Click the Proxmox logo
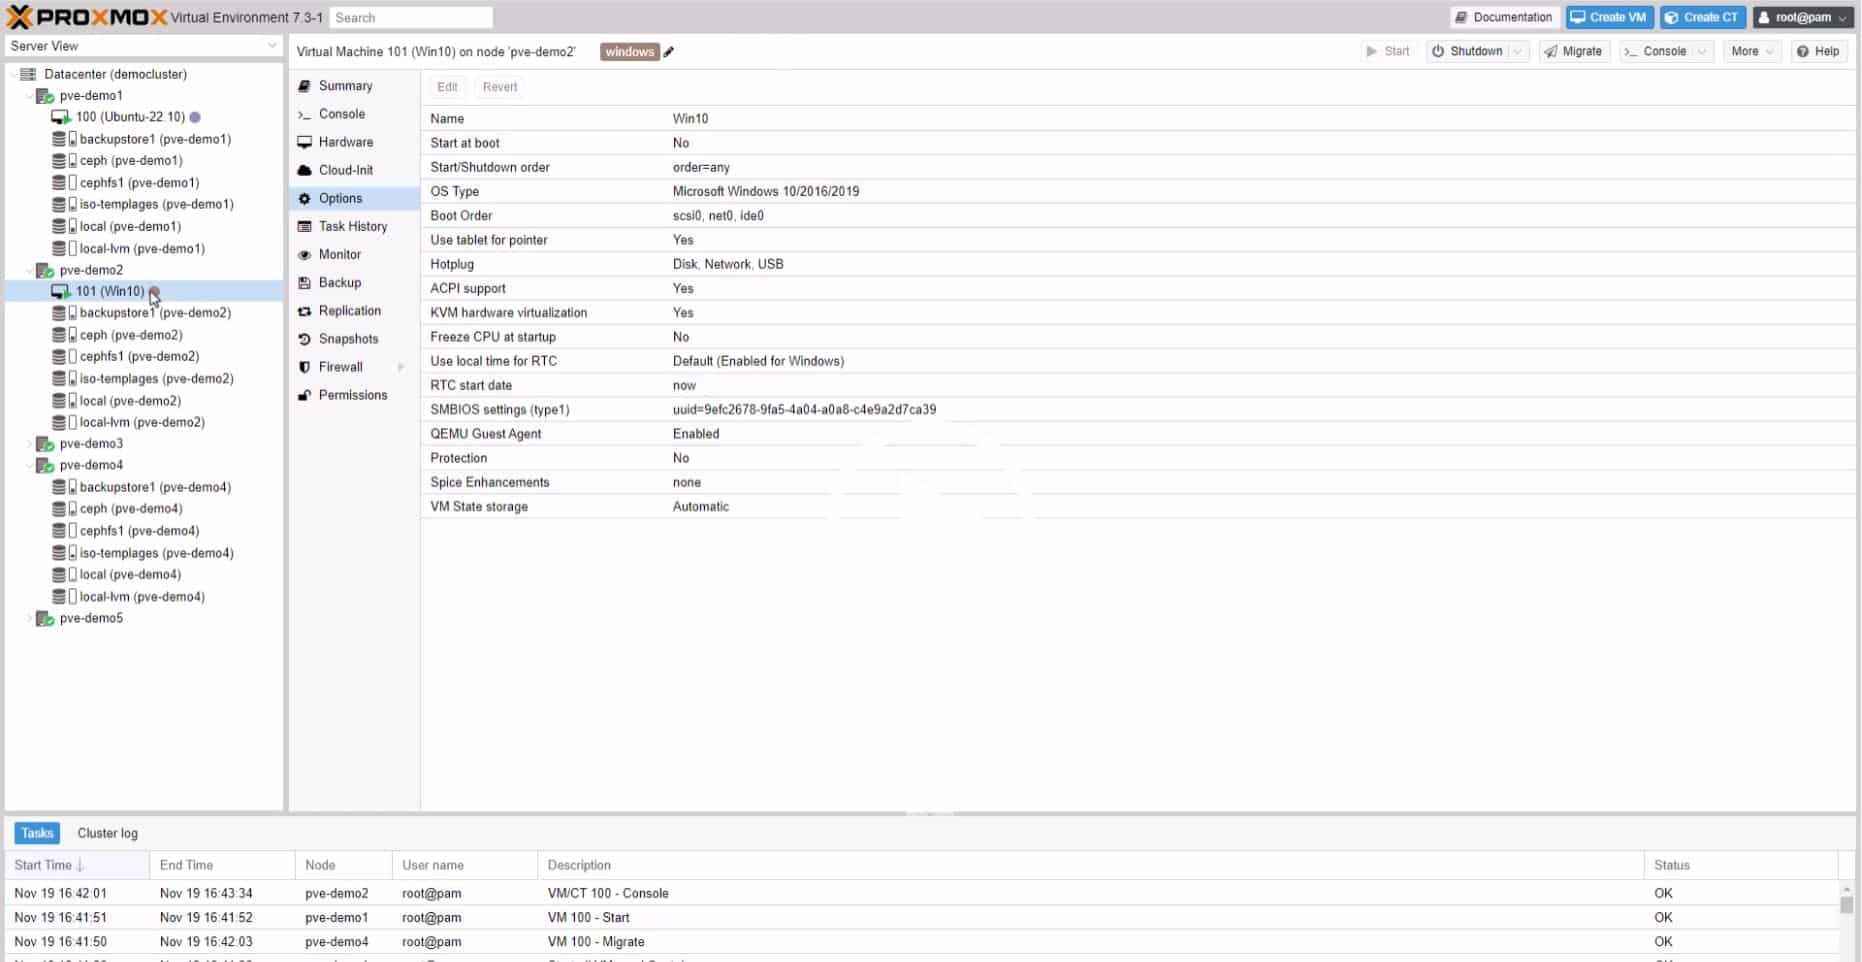 [87, 17]
